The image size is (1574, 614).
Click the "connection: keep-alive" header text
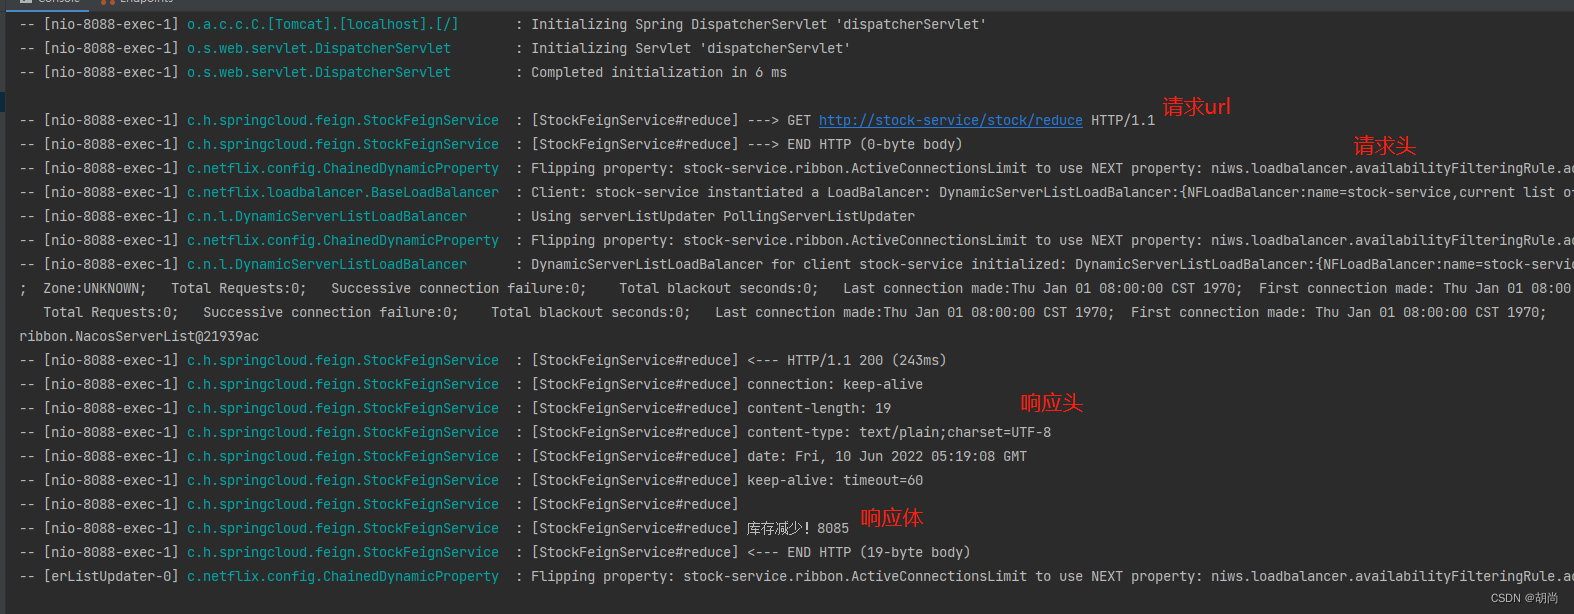835,384
